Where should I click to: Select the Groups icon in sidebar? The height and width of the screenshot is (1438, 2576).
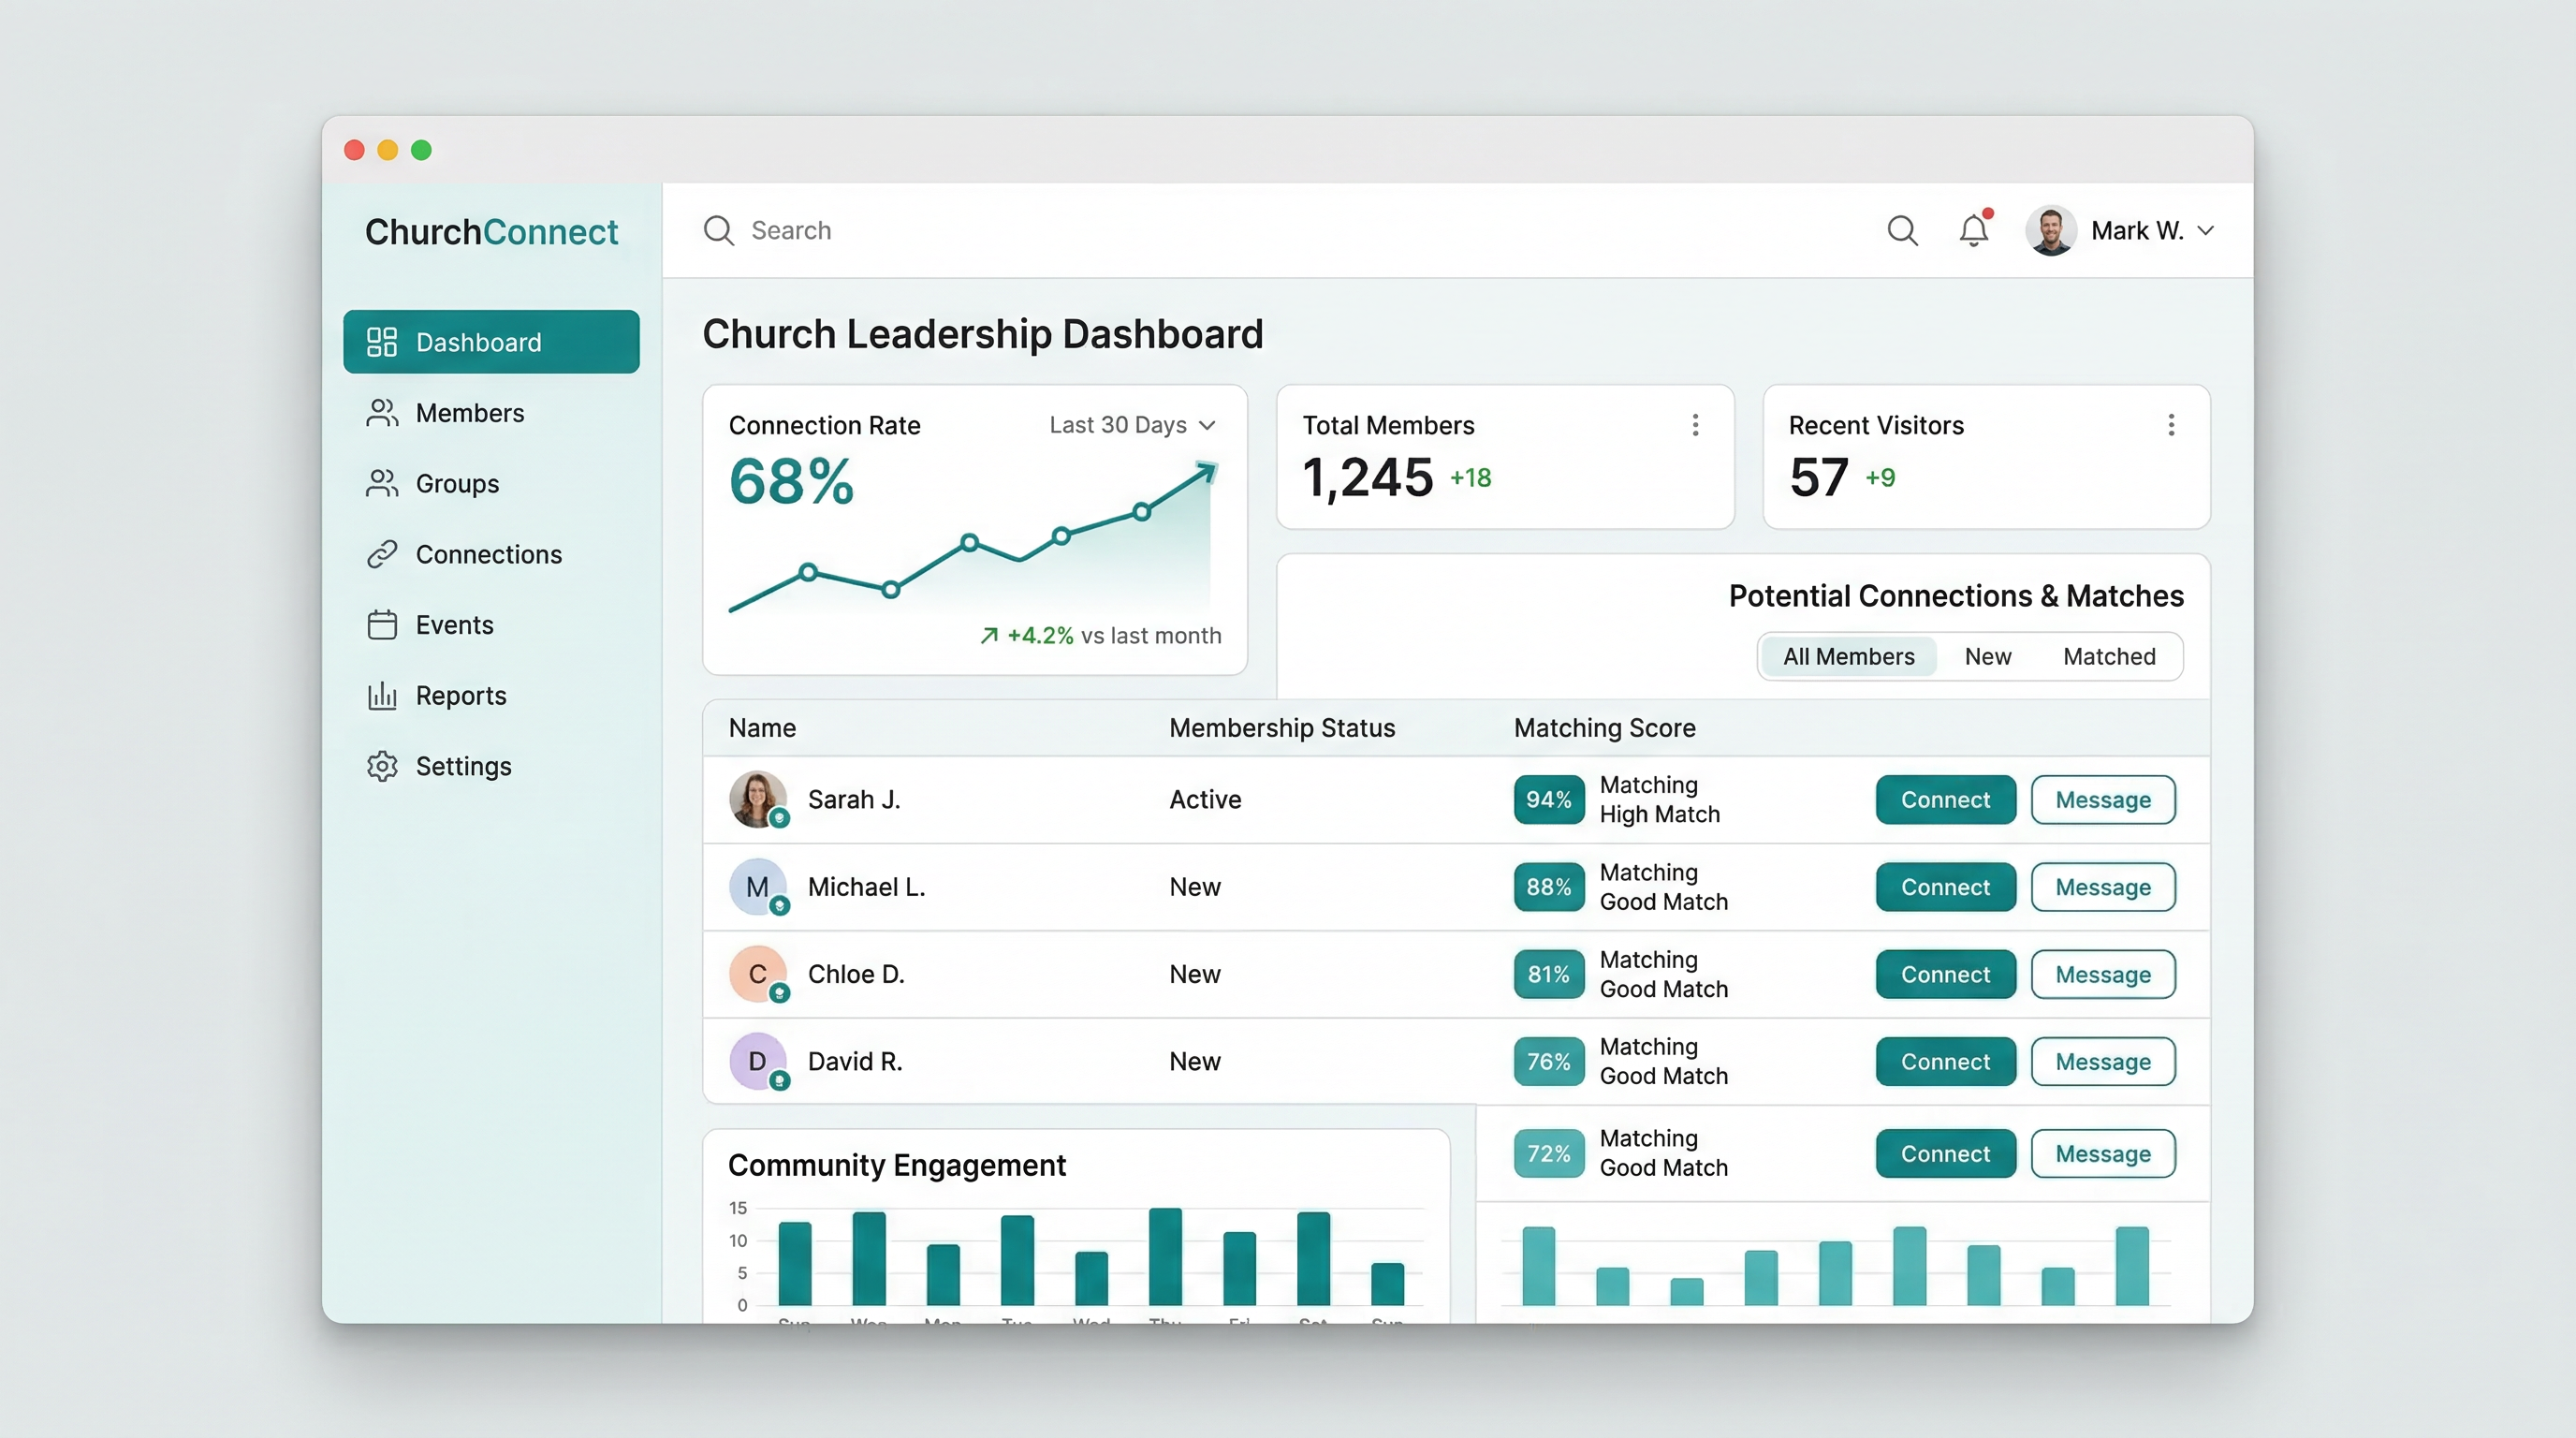381,483
